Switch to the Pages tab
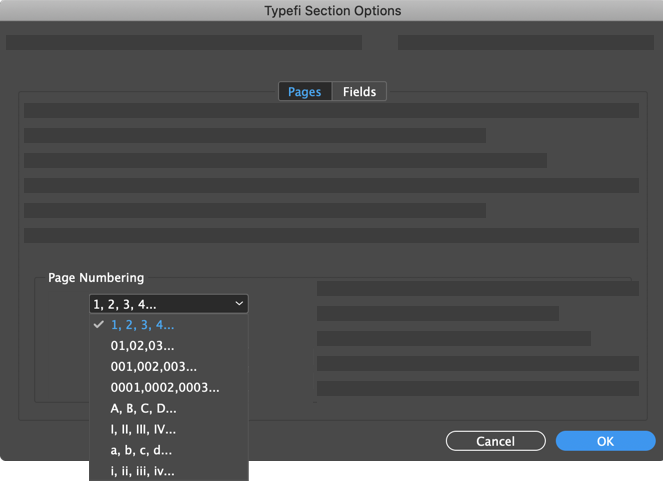663x481 pixels. (305, 91)
